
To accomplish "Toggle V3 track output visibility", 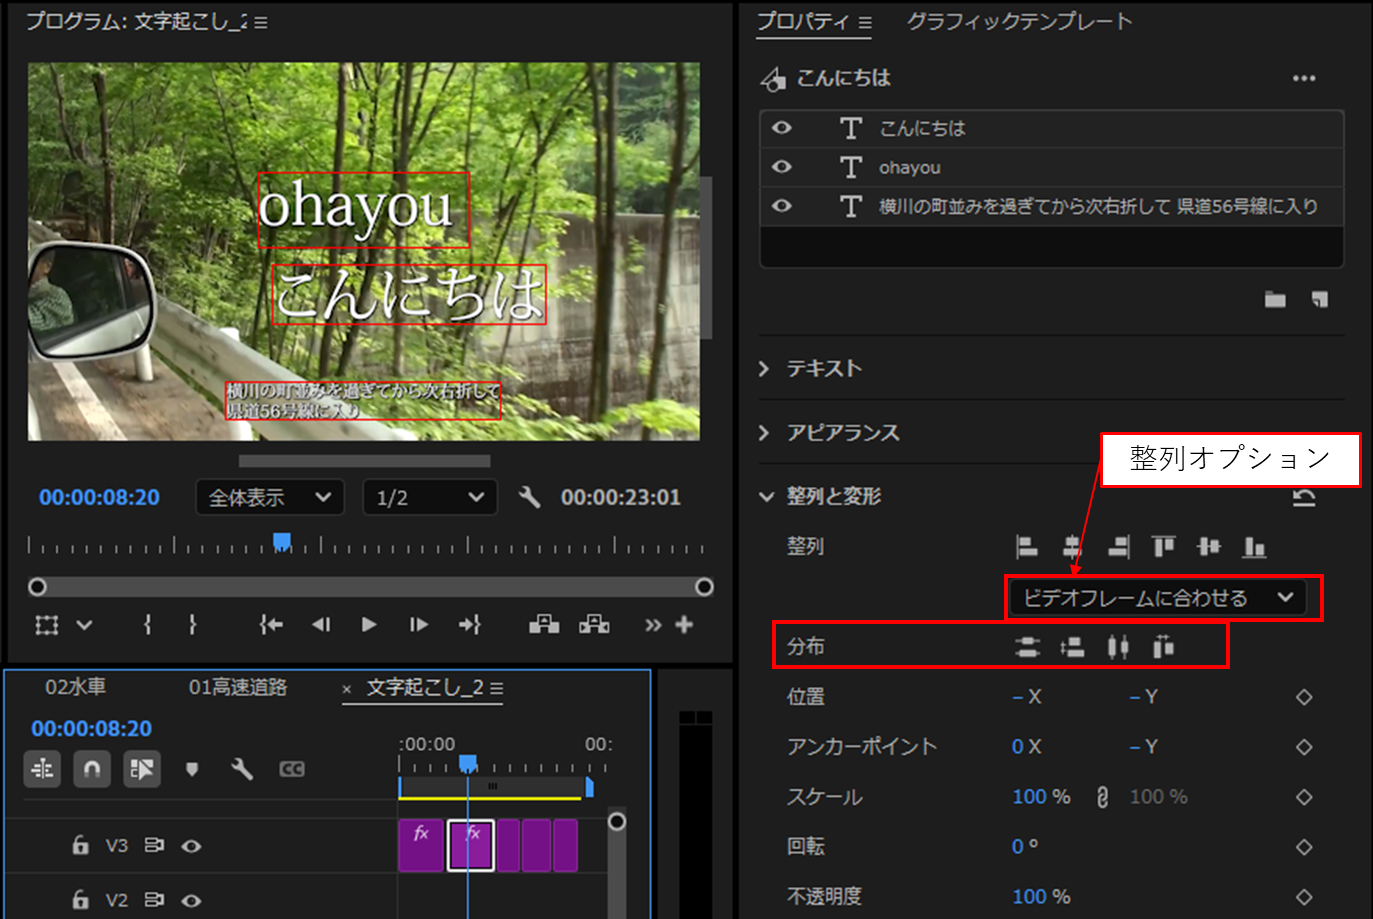I will pos(191,845).
